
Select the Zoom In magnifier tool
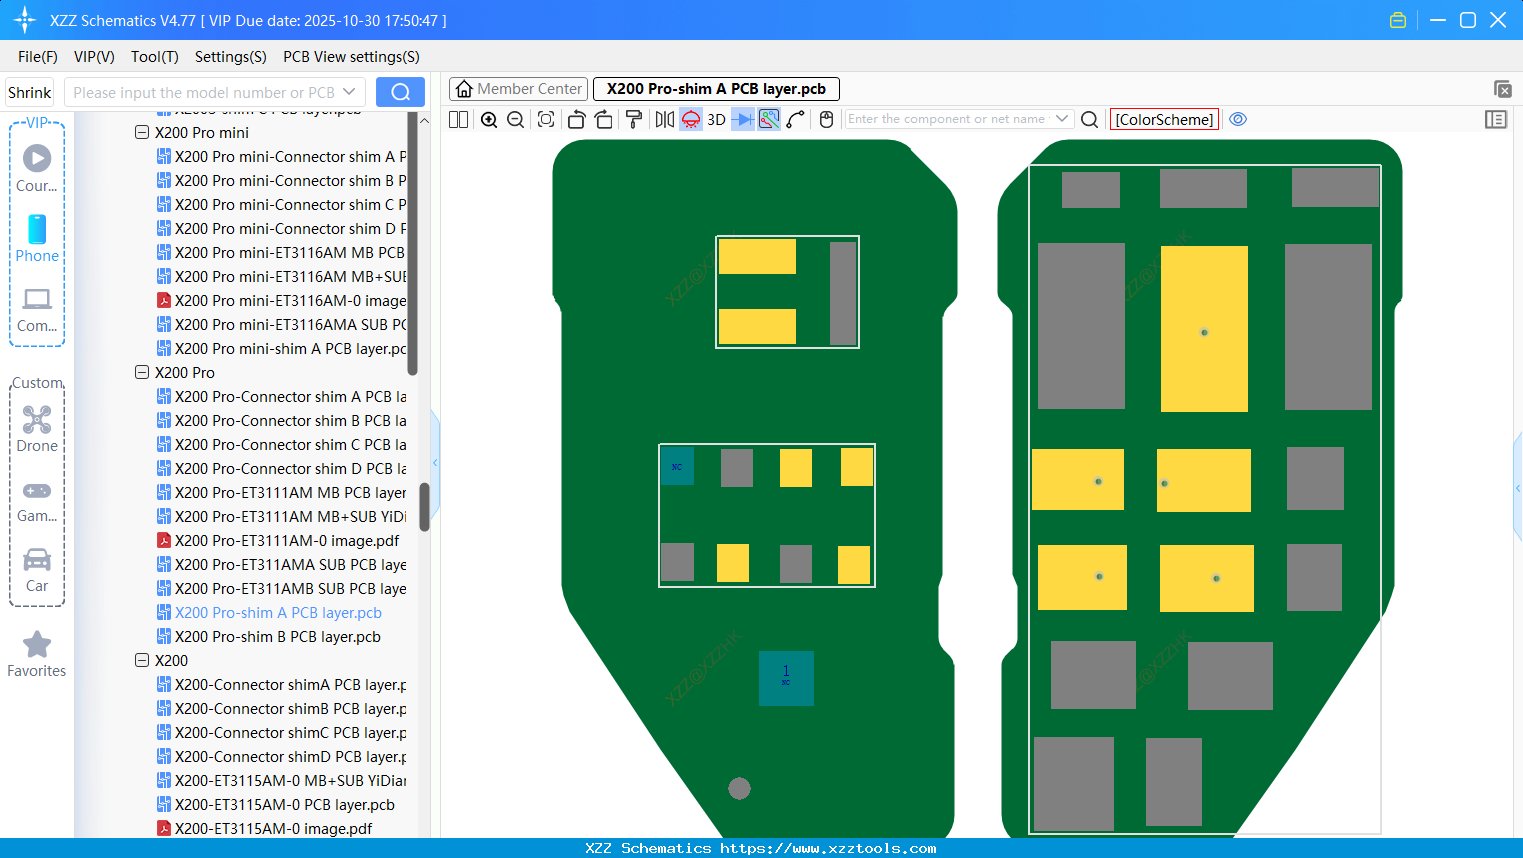[x=489, y=119]
